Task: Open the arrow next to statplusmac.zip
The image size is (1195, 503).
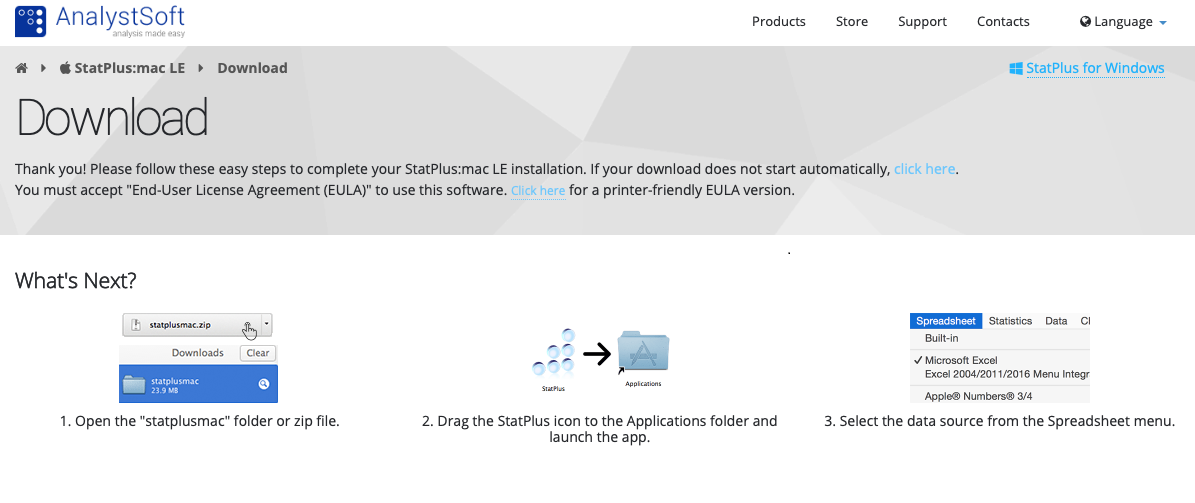Action: 267,324
